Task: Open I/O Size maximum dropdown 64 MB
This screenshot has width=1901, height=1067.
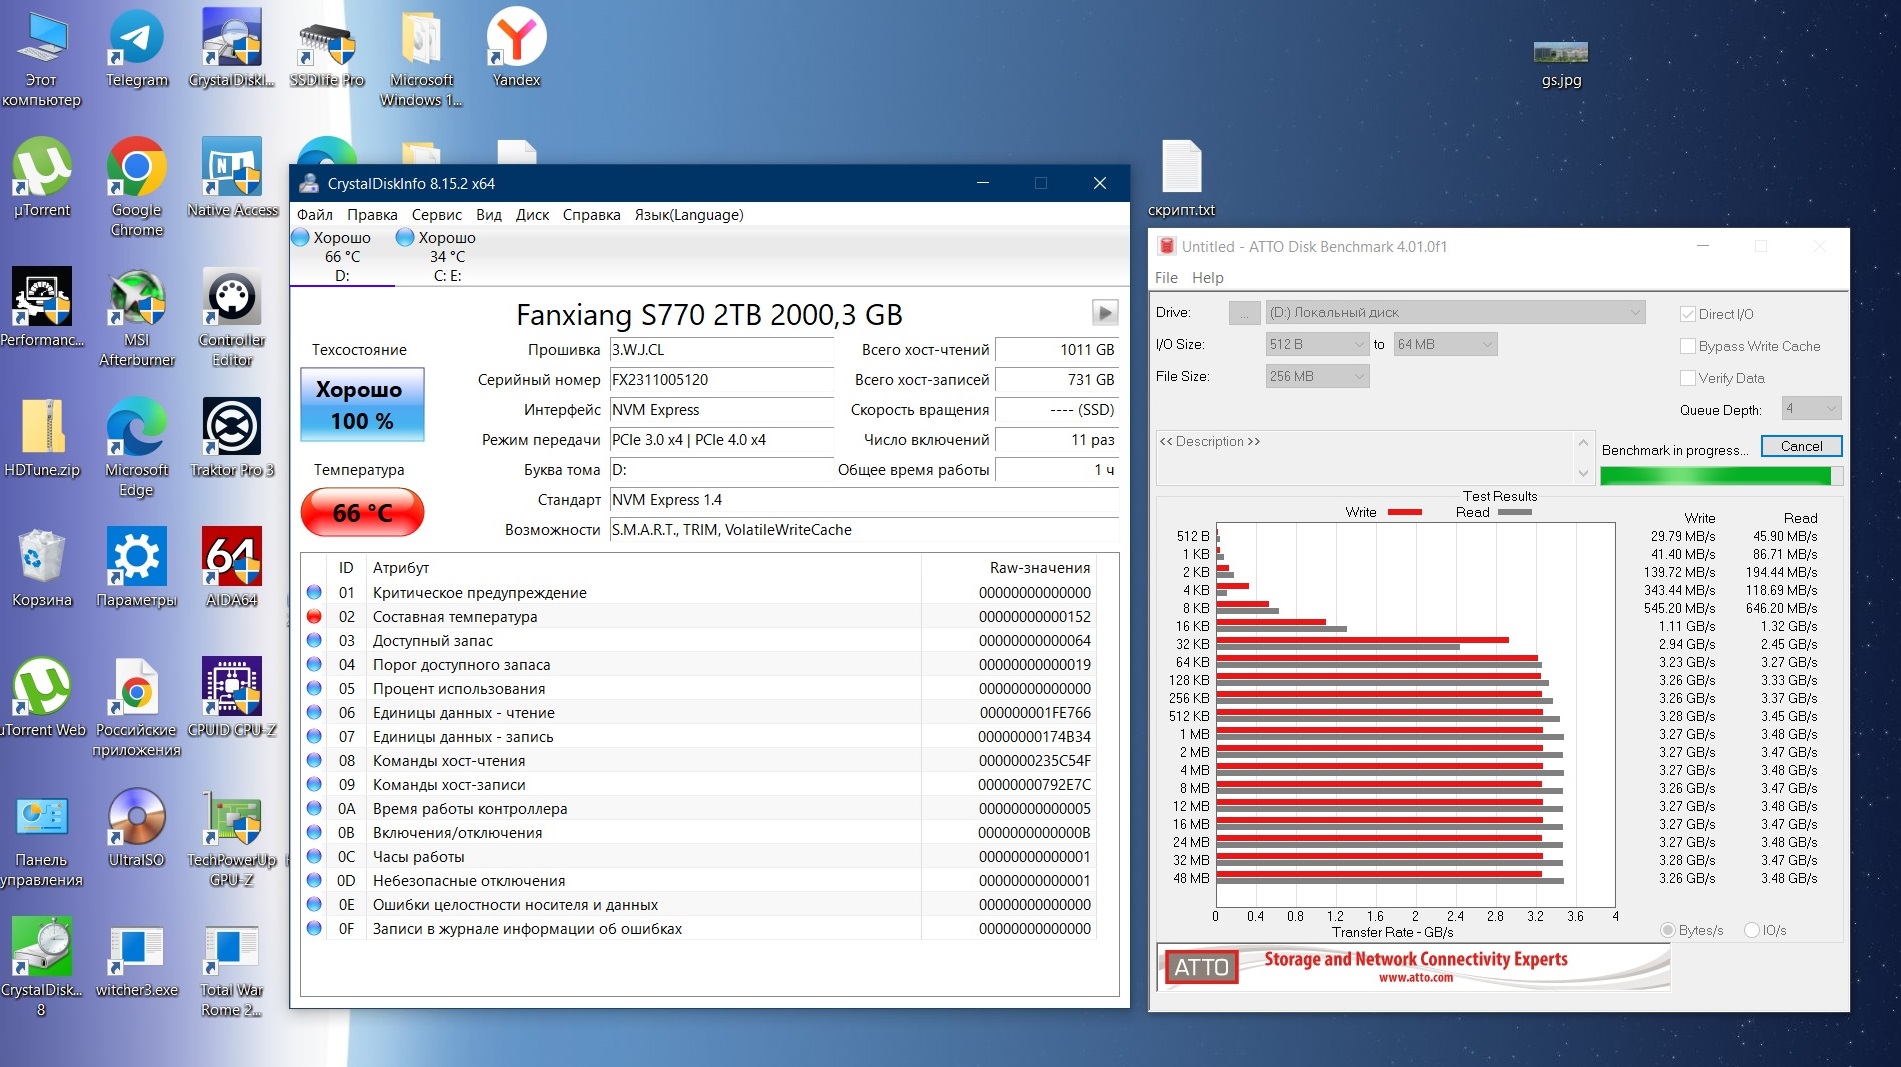Action: point(1445,344)
